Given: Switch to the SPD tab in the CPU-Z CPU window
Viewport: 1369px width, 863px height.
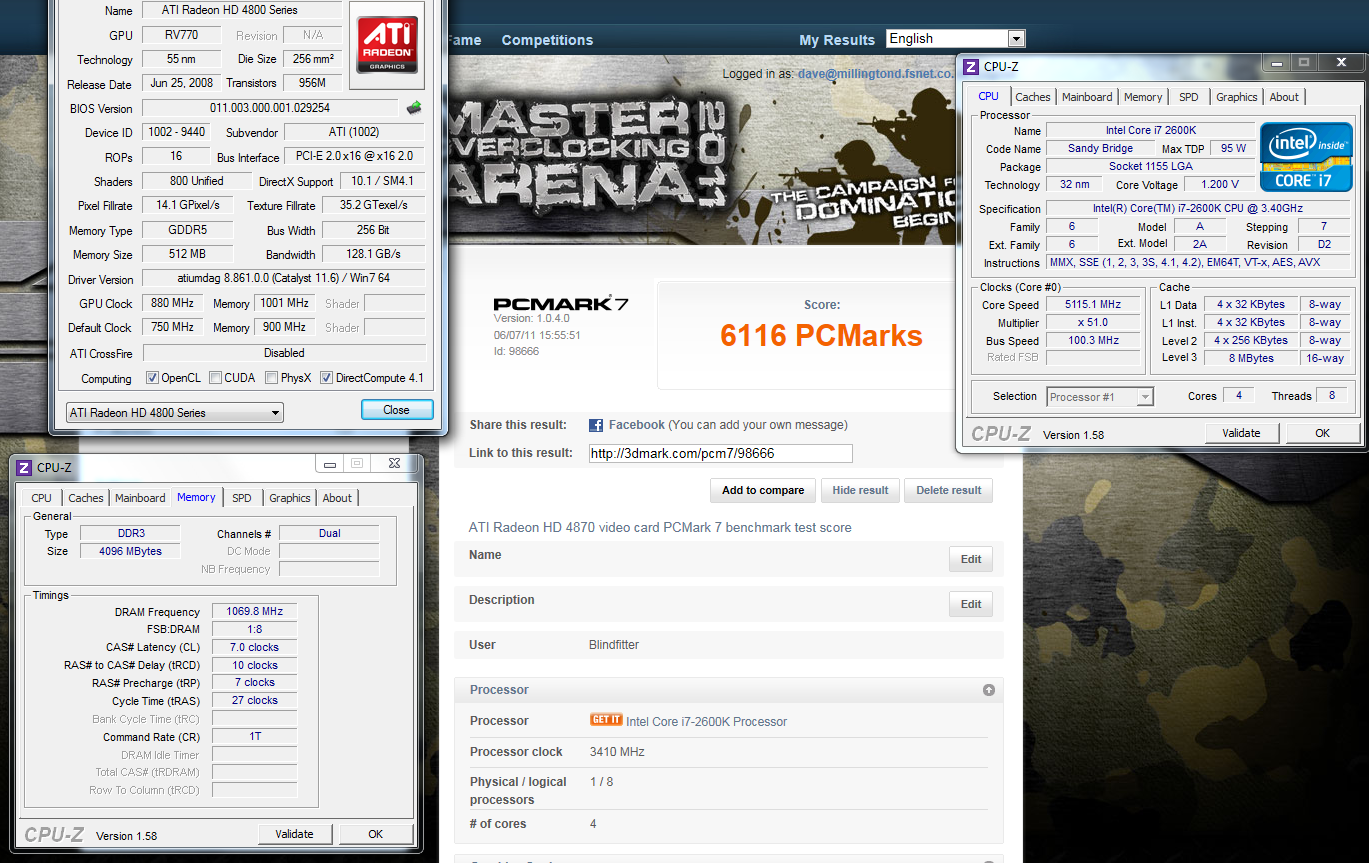Looking at the screenshot, I should tap(1188, 97).
